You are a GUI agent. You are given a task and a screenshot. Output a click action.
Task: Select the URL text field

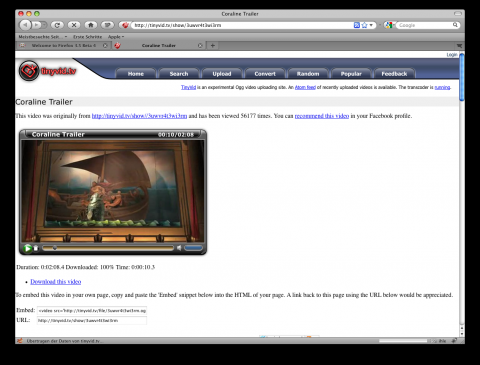(92, 321)
